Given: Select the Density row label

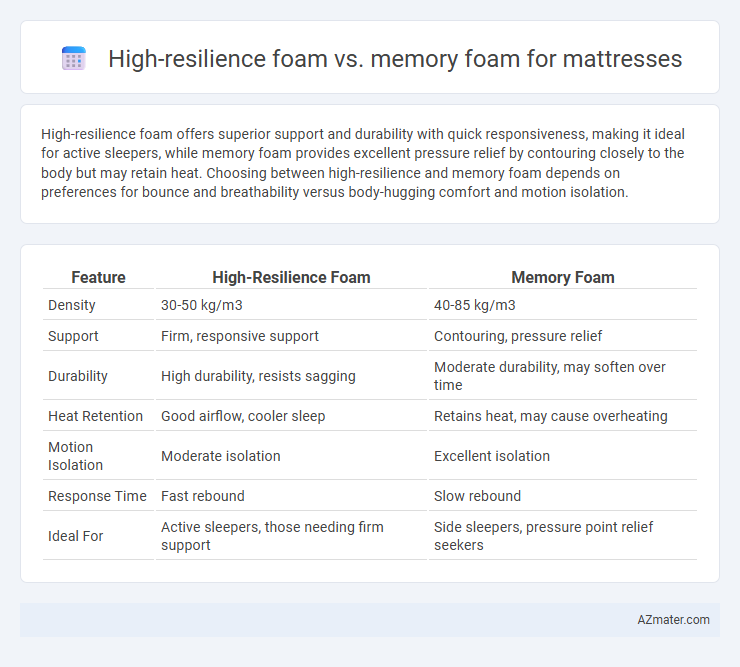Looking at the screenshot, I should click(x=72, y=305).
